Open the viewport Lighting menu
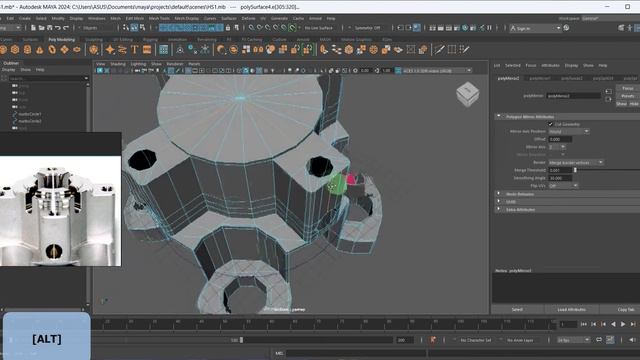 pyautogui.click(x=138, y=64)
